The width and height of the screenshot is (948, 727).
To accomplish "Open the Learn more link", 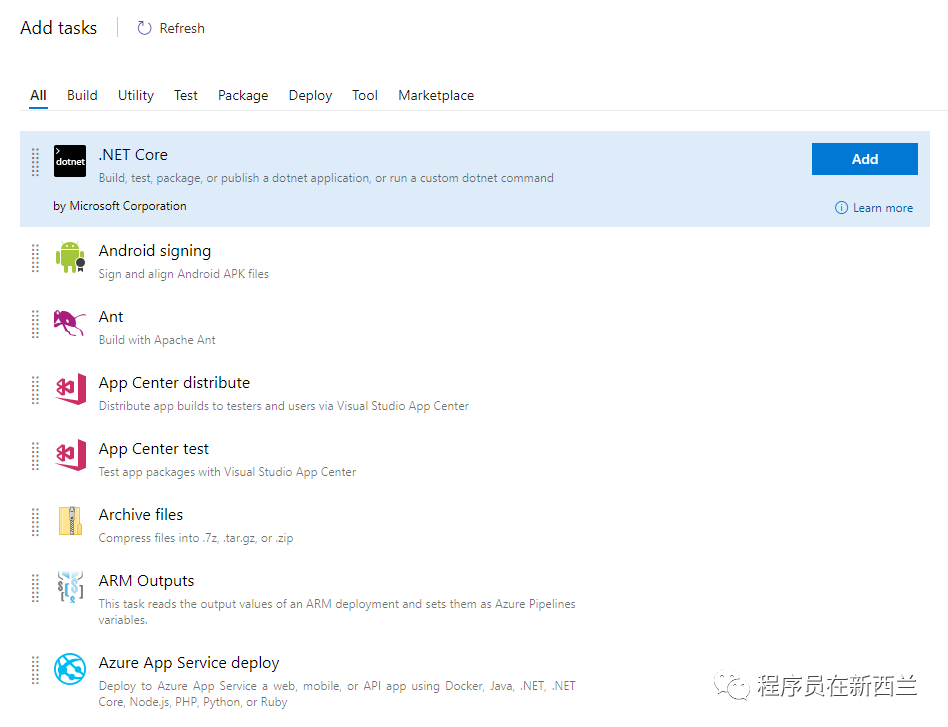I will click(883, 208).
